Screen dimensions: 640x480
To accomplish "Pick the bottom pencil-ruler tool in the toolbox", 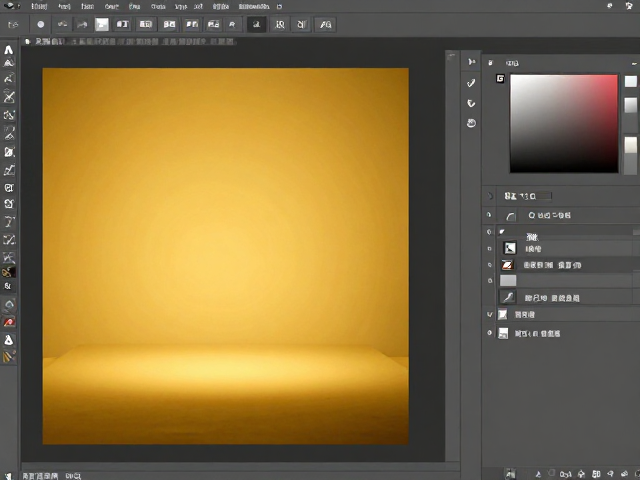I will pyautogui.click(x=9, y=357).
